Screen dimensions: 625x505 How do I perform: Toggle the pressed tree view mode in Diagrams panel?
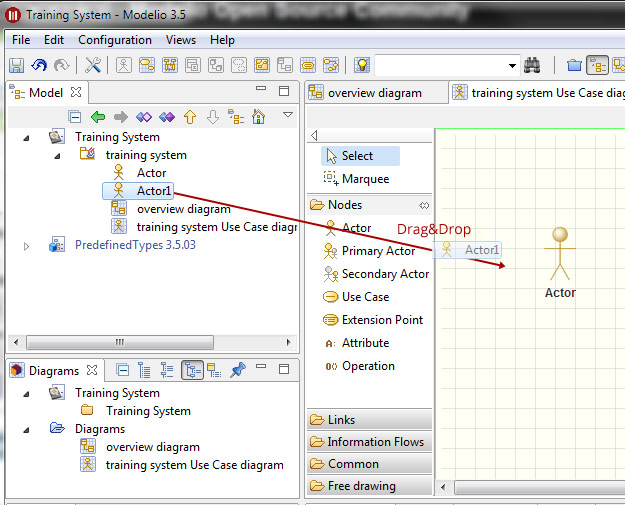coord(193,370)
